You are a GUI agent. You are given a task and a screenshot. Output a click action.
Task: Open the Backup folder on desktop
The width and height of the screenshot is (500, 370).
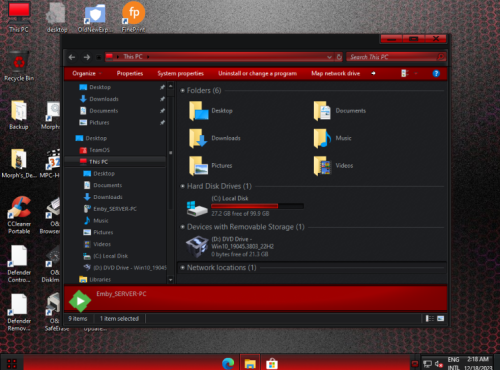click(19, 115)
